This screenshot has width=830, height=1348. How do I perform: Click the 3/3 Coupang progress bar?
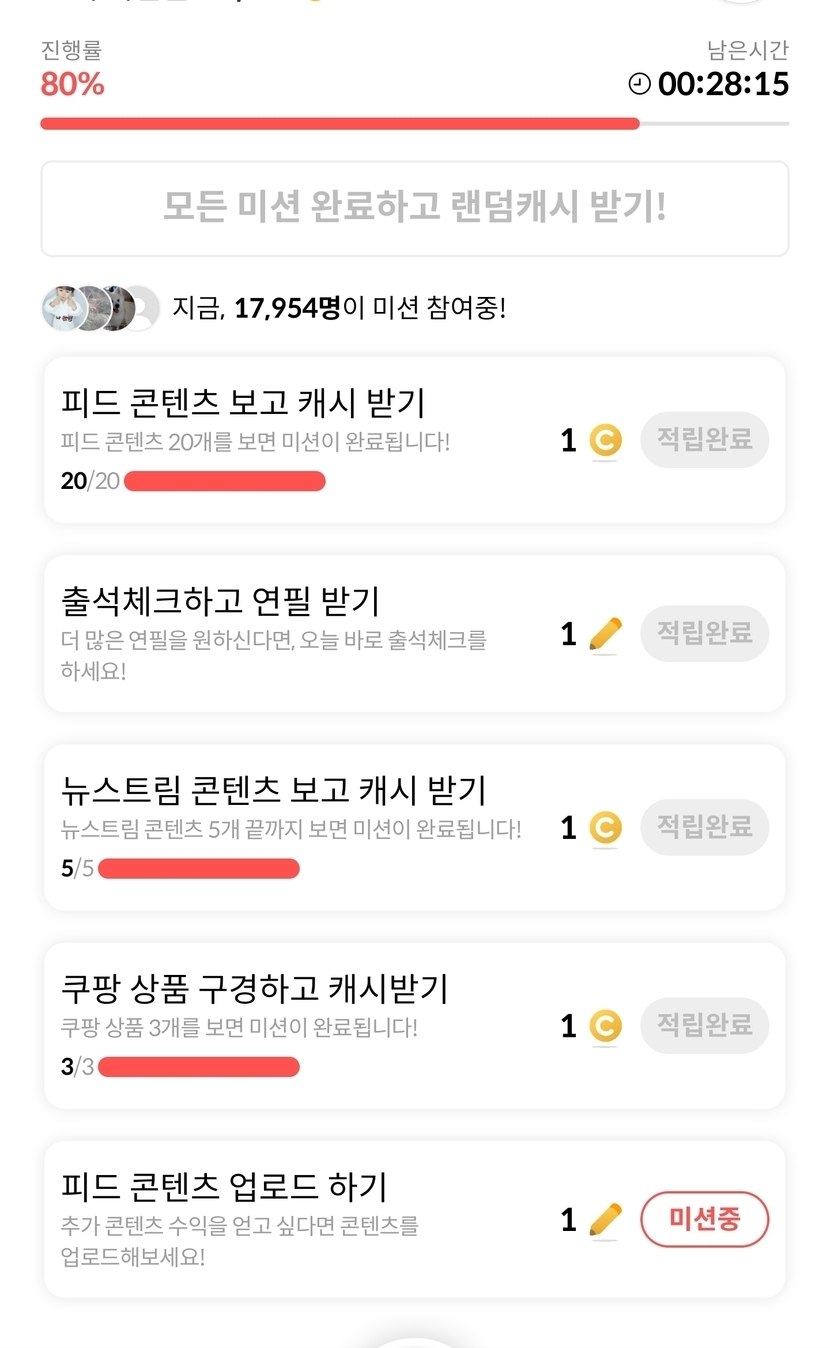(198, 1067)
